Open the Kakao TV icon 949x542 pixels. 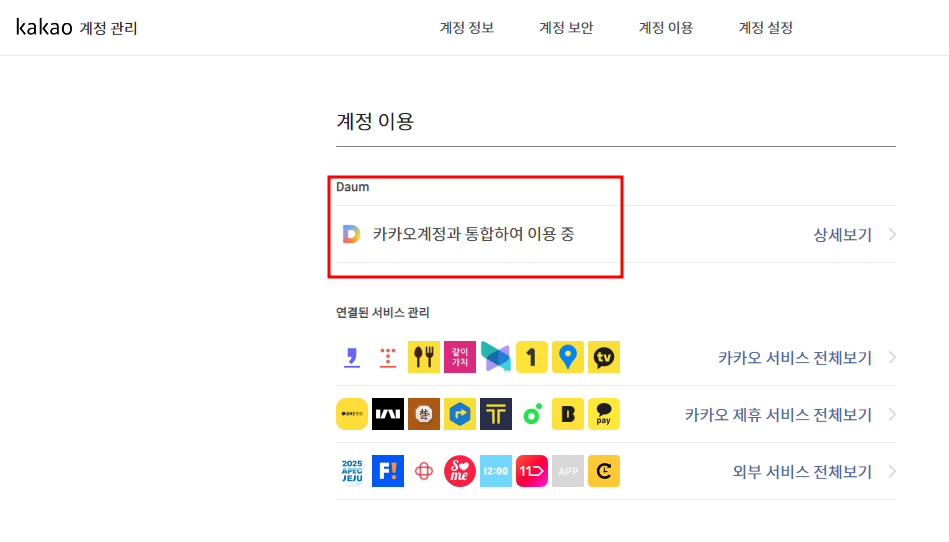[604, 358]
